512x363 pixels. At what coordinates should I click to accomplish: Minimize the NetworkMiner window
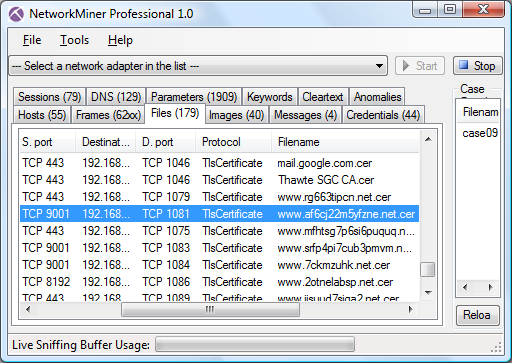point(425,9)
